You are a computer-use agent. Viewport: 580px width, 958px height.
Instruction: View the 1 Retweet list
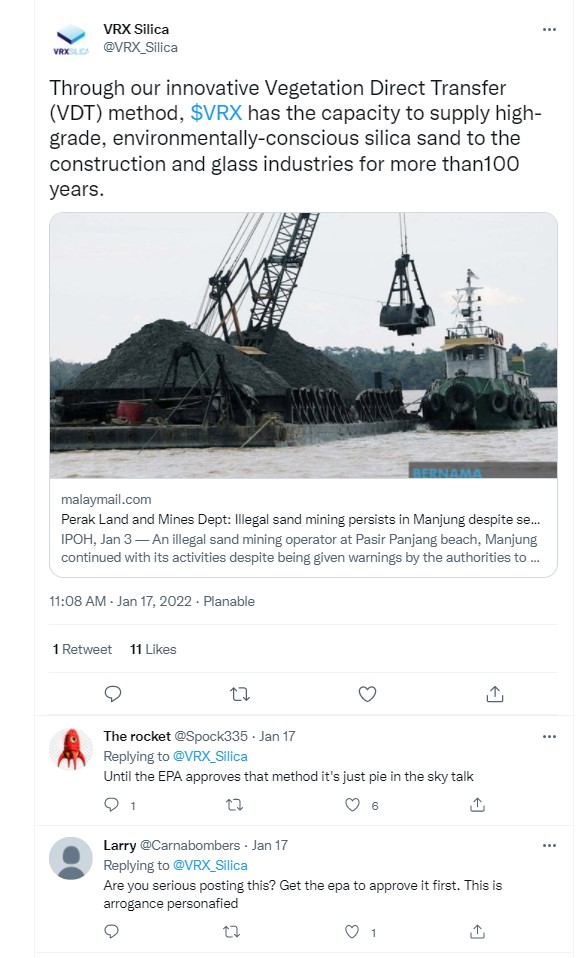coord(82,649)
